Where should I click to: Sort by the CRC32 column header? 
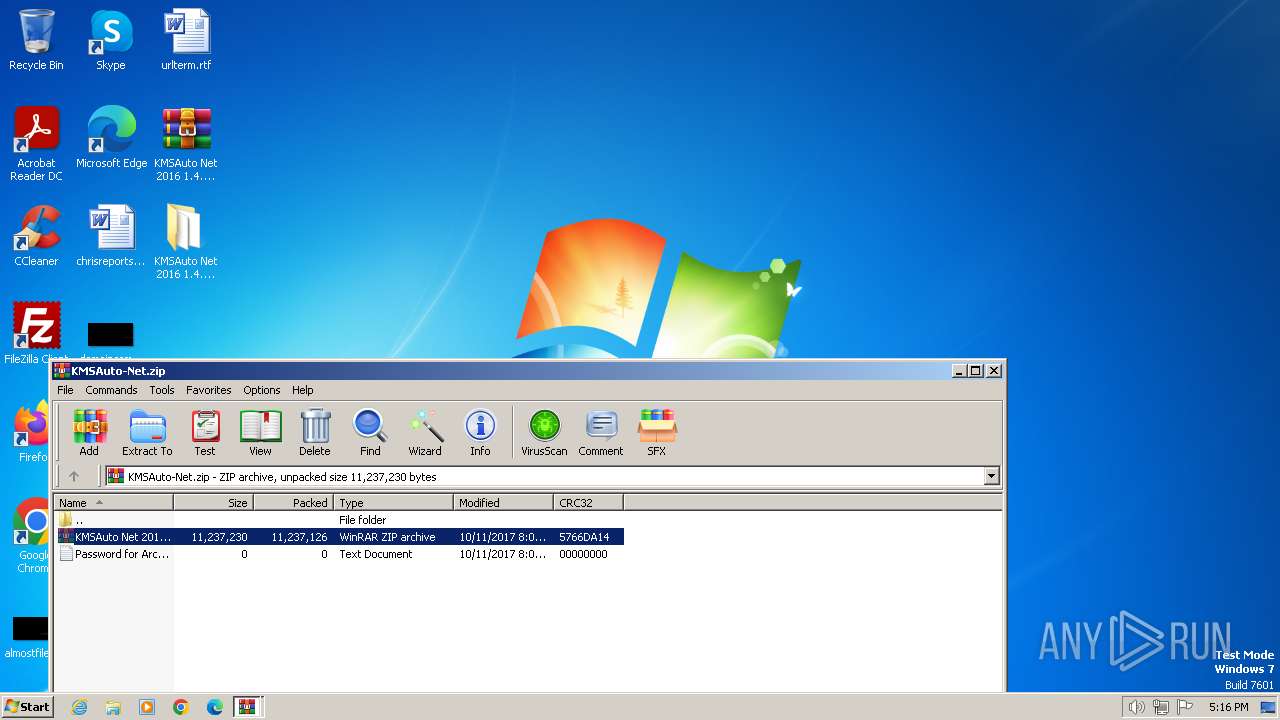pos(588,503)
